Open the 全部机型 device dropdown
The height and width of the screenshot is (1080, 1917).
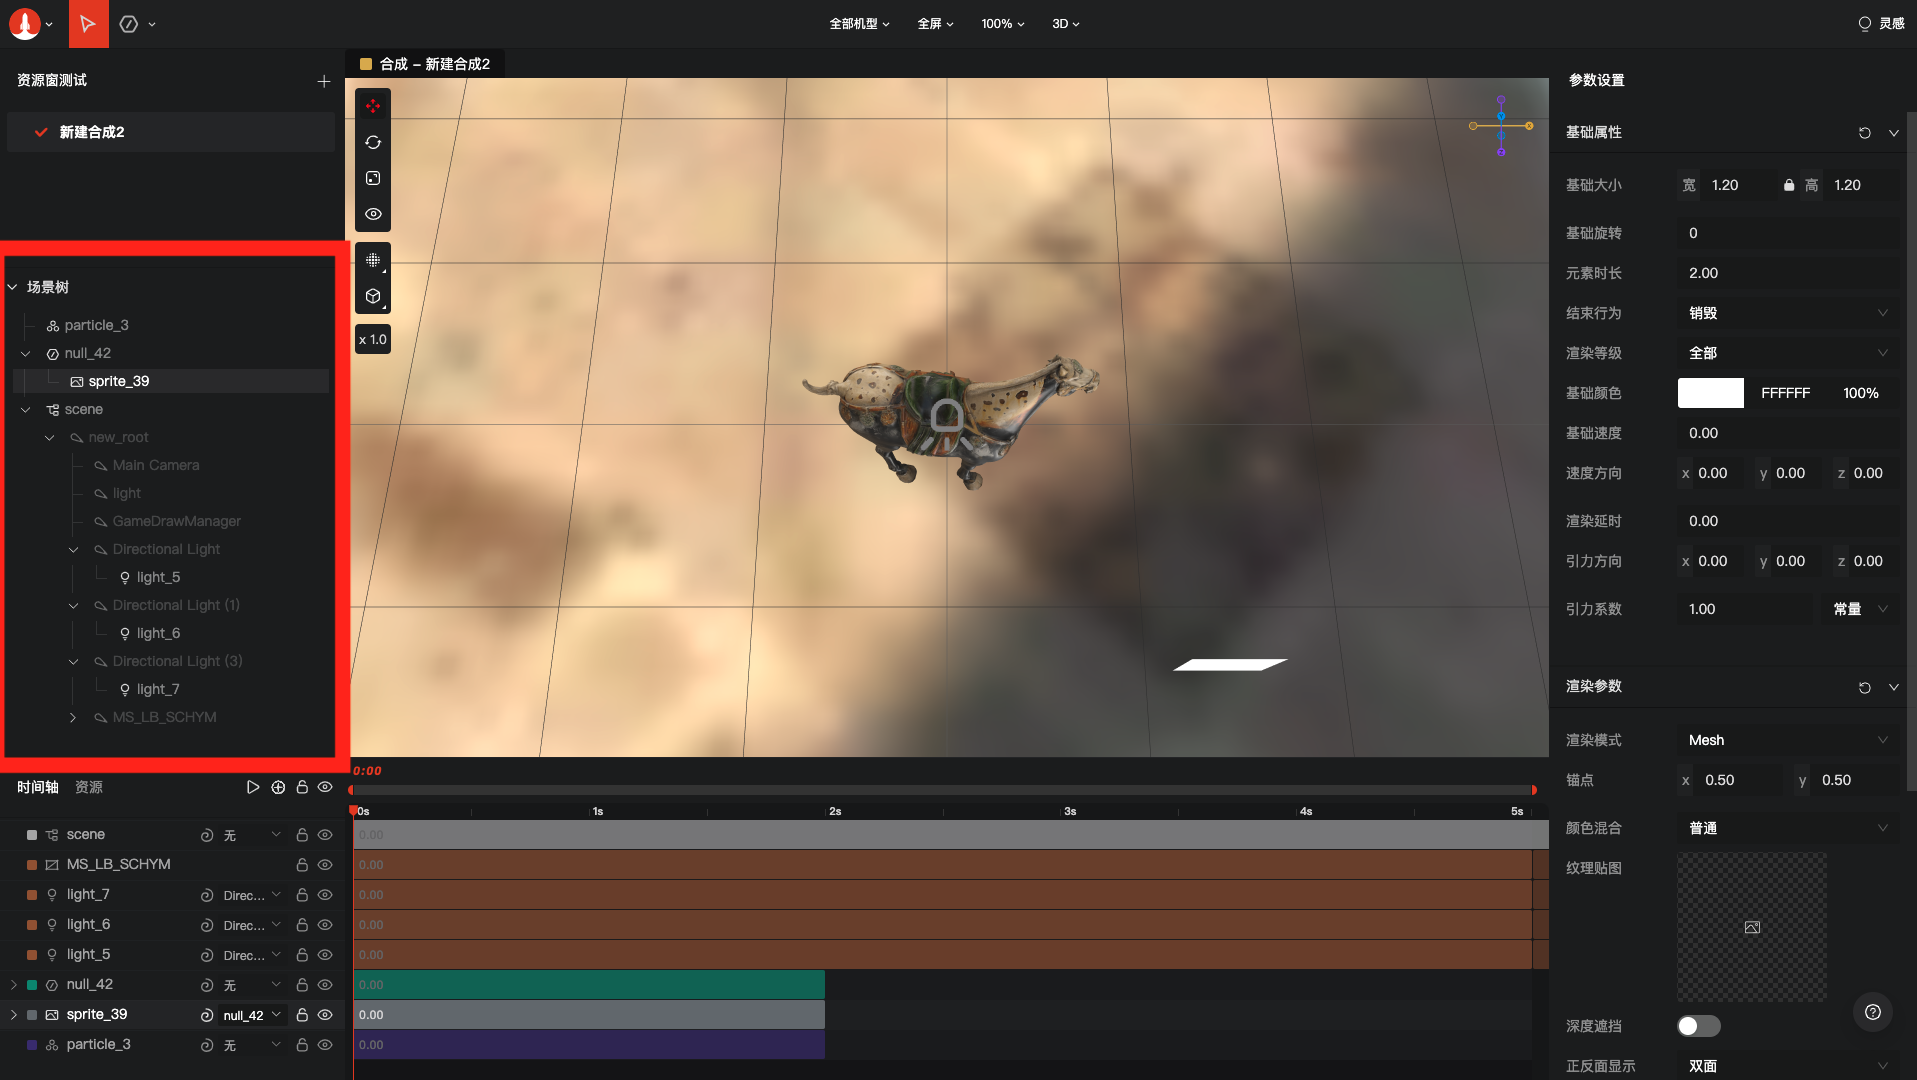point(859,23)
